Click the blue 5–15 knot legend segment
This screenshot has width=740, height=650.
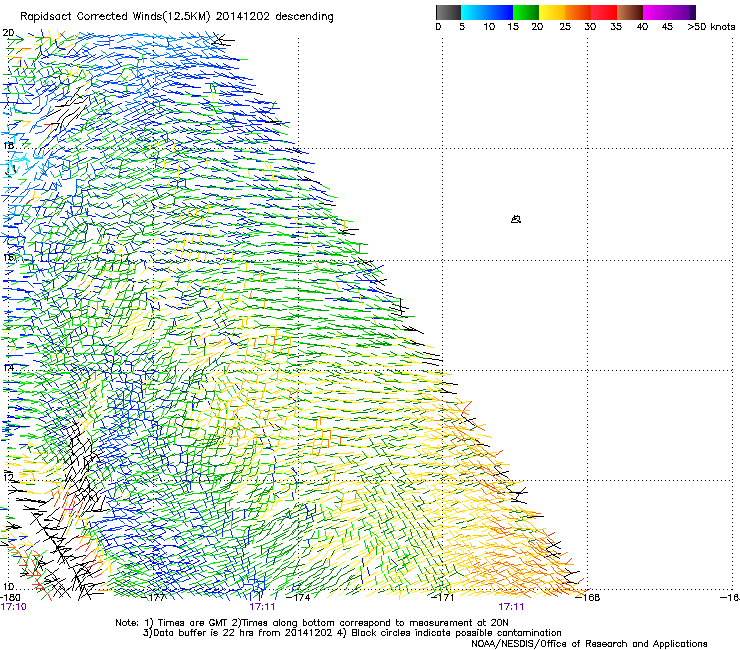click(487, 12)
